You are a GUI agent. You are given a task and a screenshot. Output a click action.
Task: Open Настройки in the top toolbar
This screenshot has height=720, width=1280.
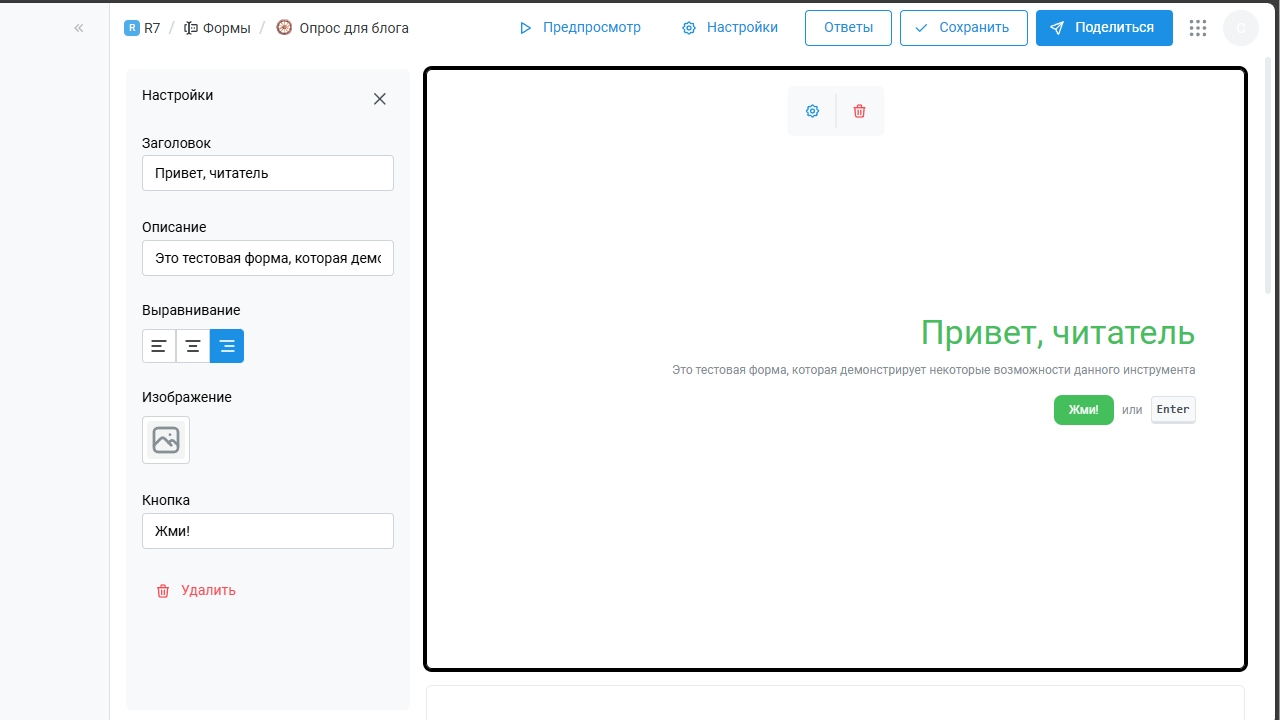730,28
